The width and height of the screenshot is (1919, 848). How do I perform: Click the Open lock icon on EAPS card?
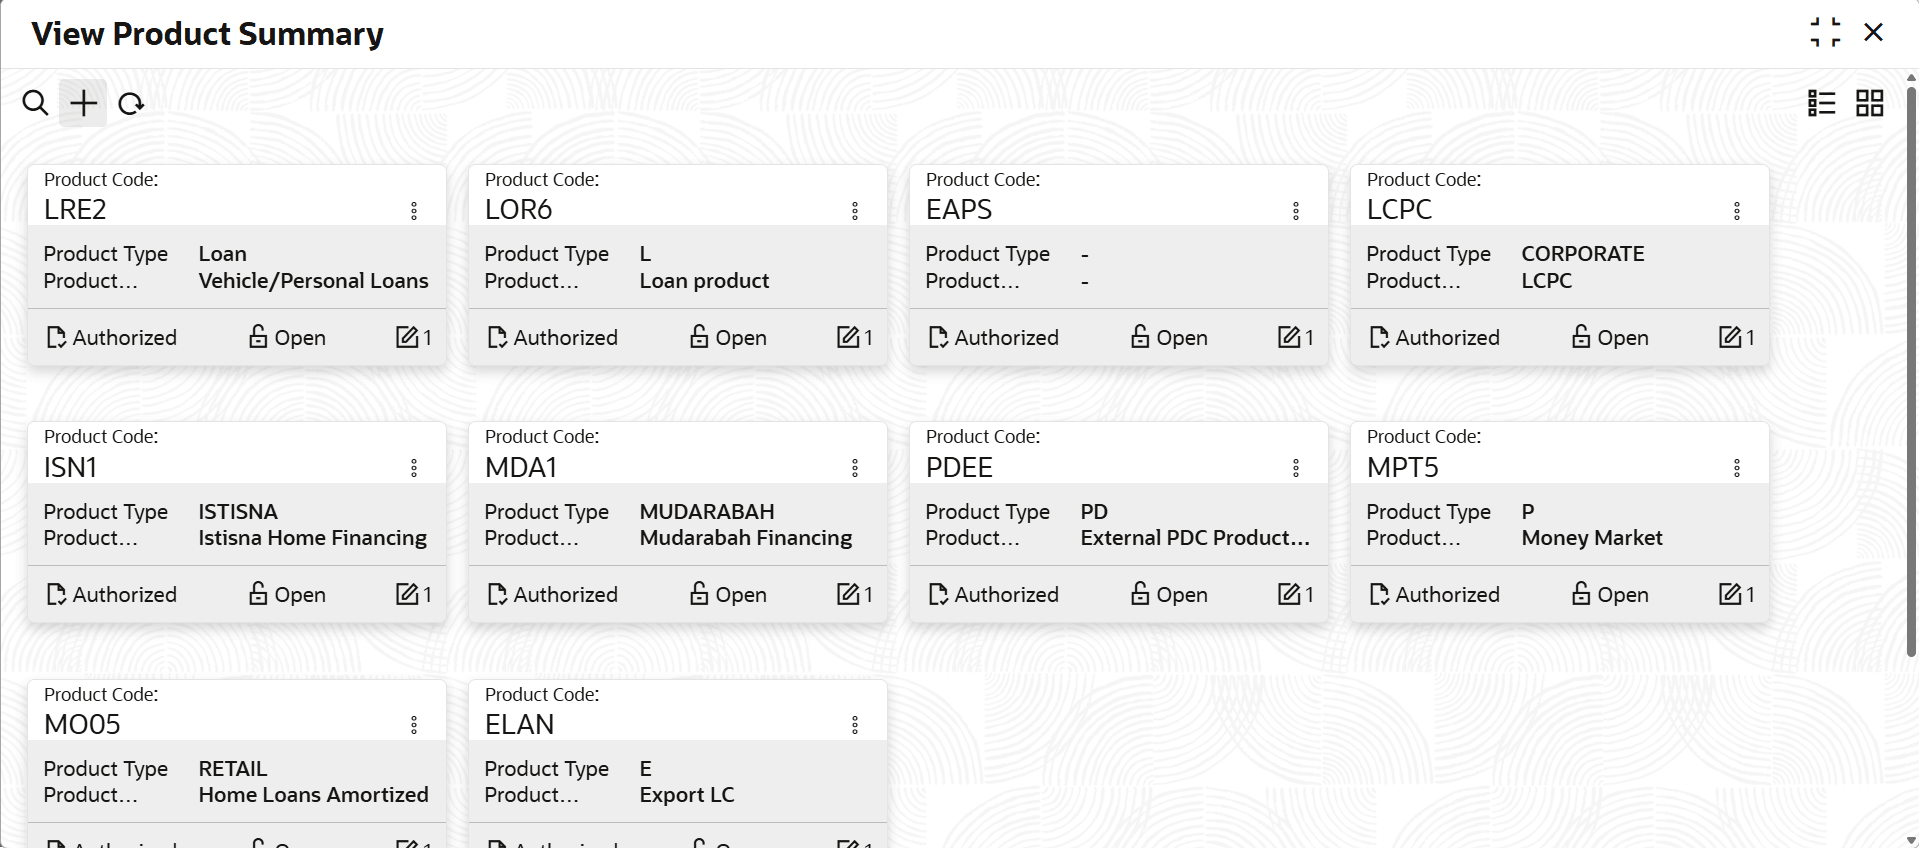[1140, 337]
